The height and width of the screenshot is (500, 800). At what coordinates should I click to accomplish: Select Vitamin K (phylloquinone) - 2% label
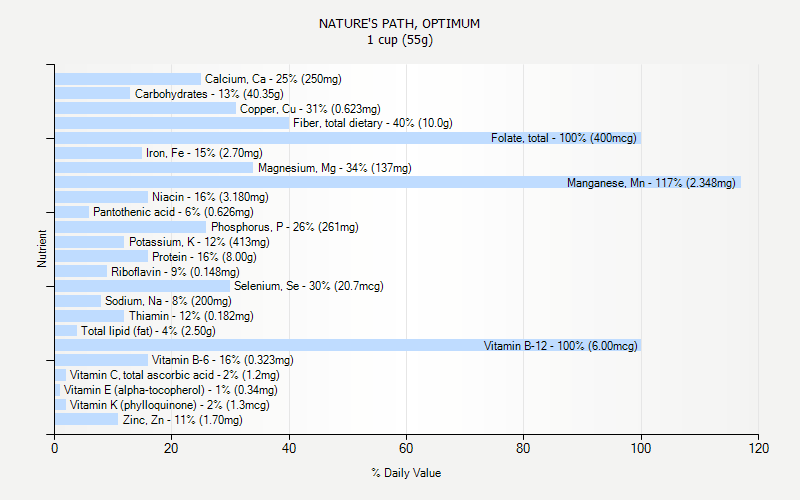click(169, 405)
